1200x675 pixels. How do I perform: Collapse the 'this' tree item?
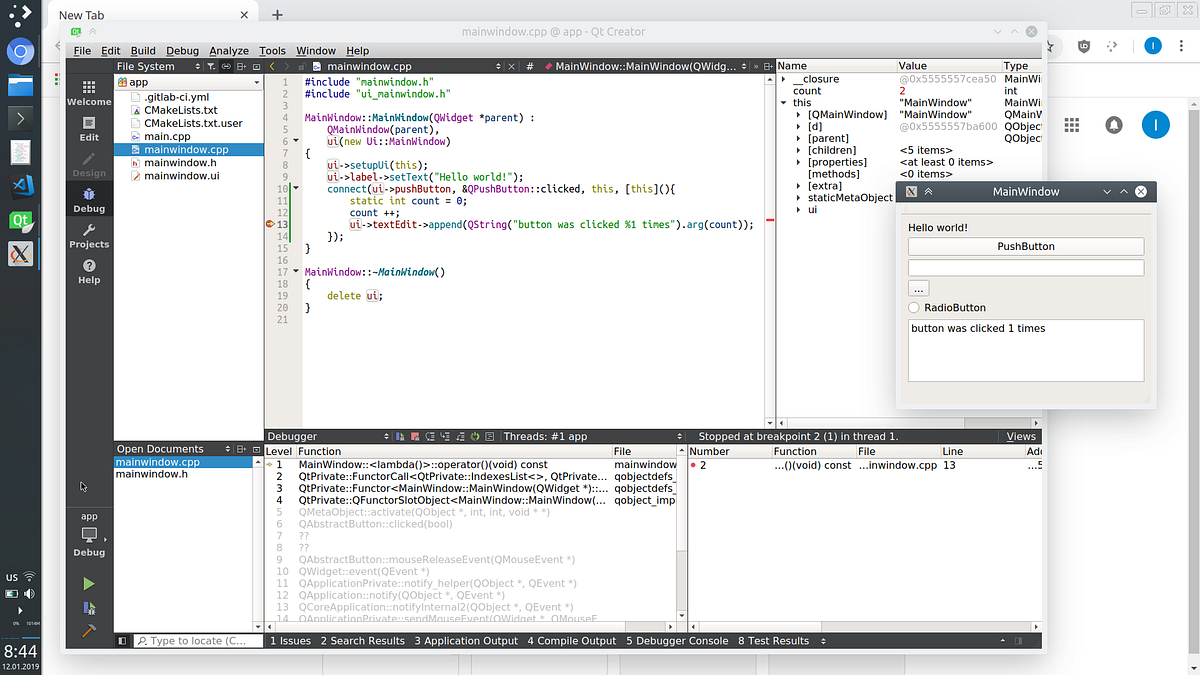(x=783, y=102)
